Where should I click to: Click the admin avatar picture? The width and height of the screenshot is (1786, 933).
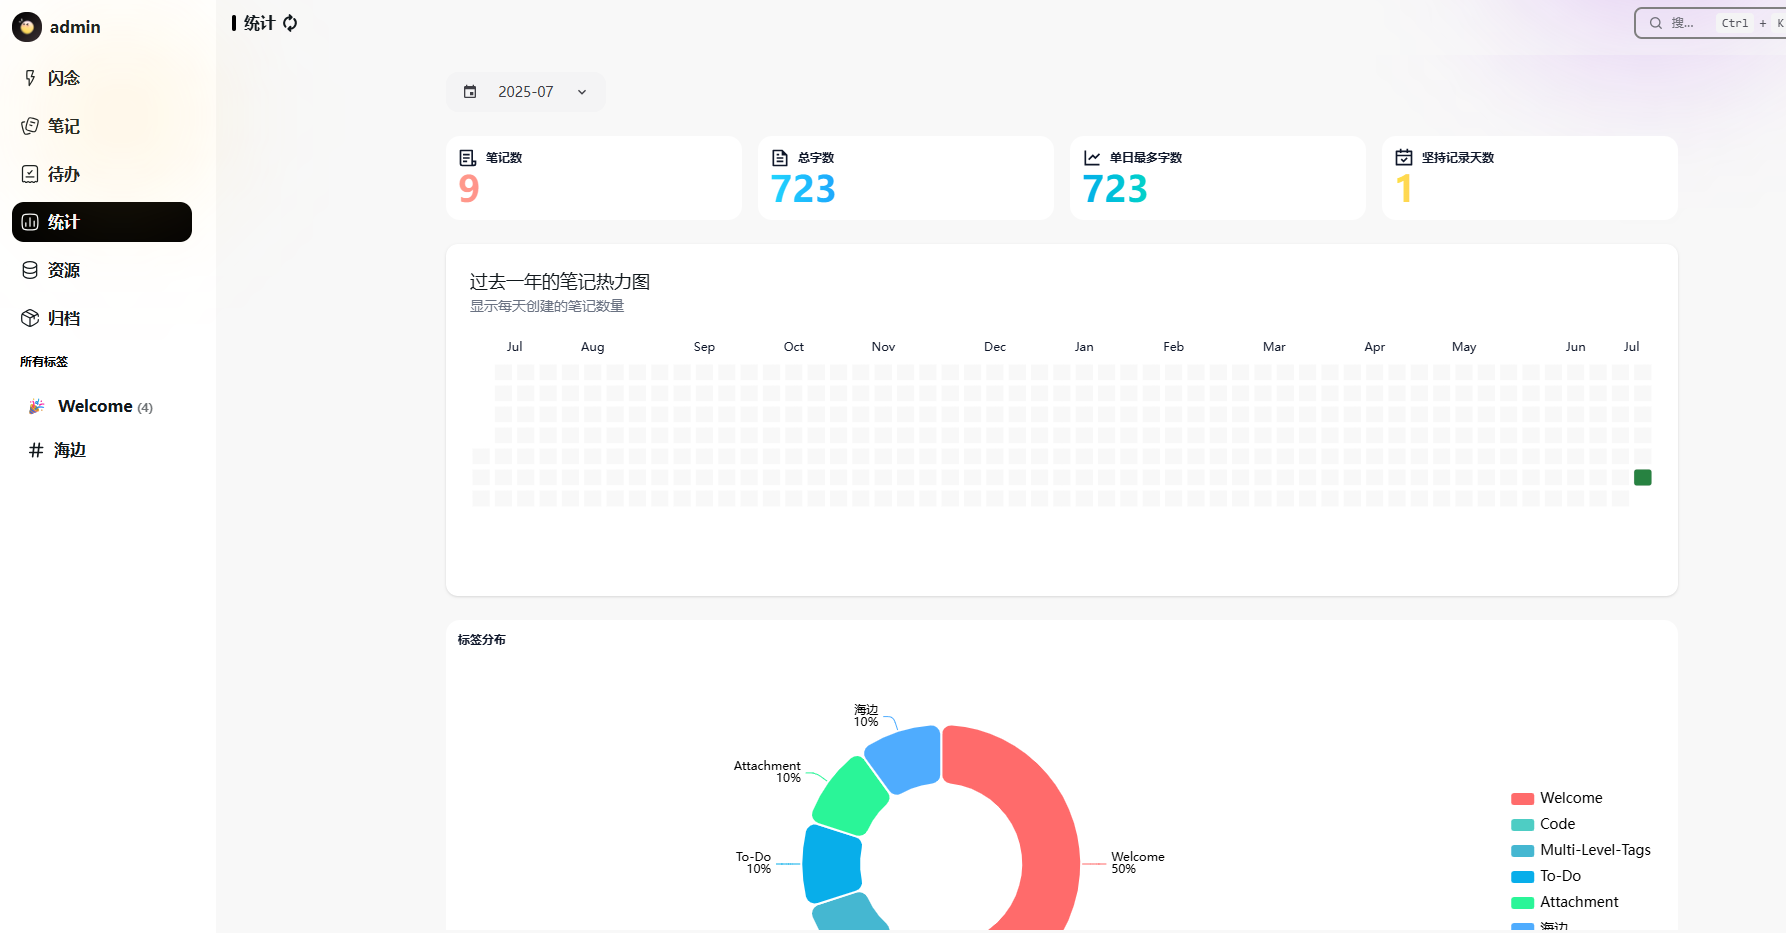[27, 27]
